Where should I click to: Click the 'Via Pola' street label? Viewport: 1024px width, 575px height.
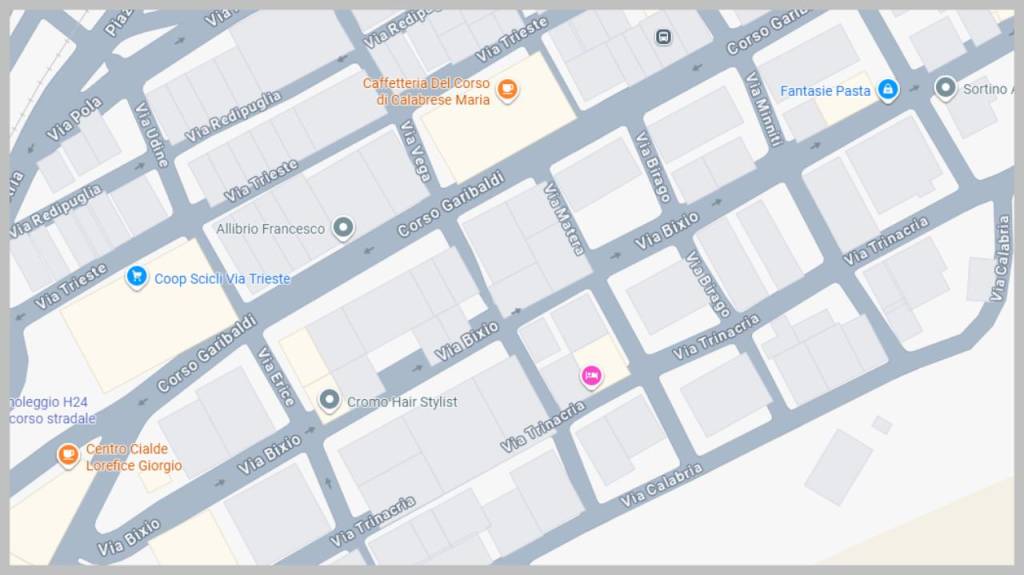(x=75, y=118)
